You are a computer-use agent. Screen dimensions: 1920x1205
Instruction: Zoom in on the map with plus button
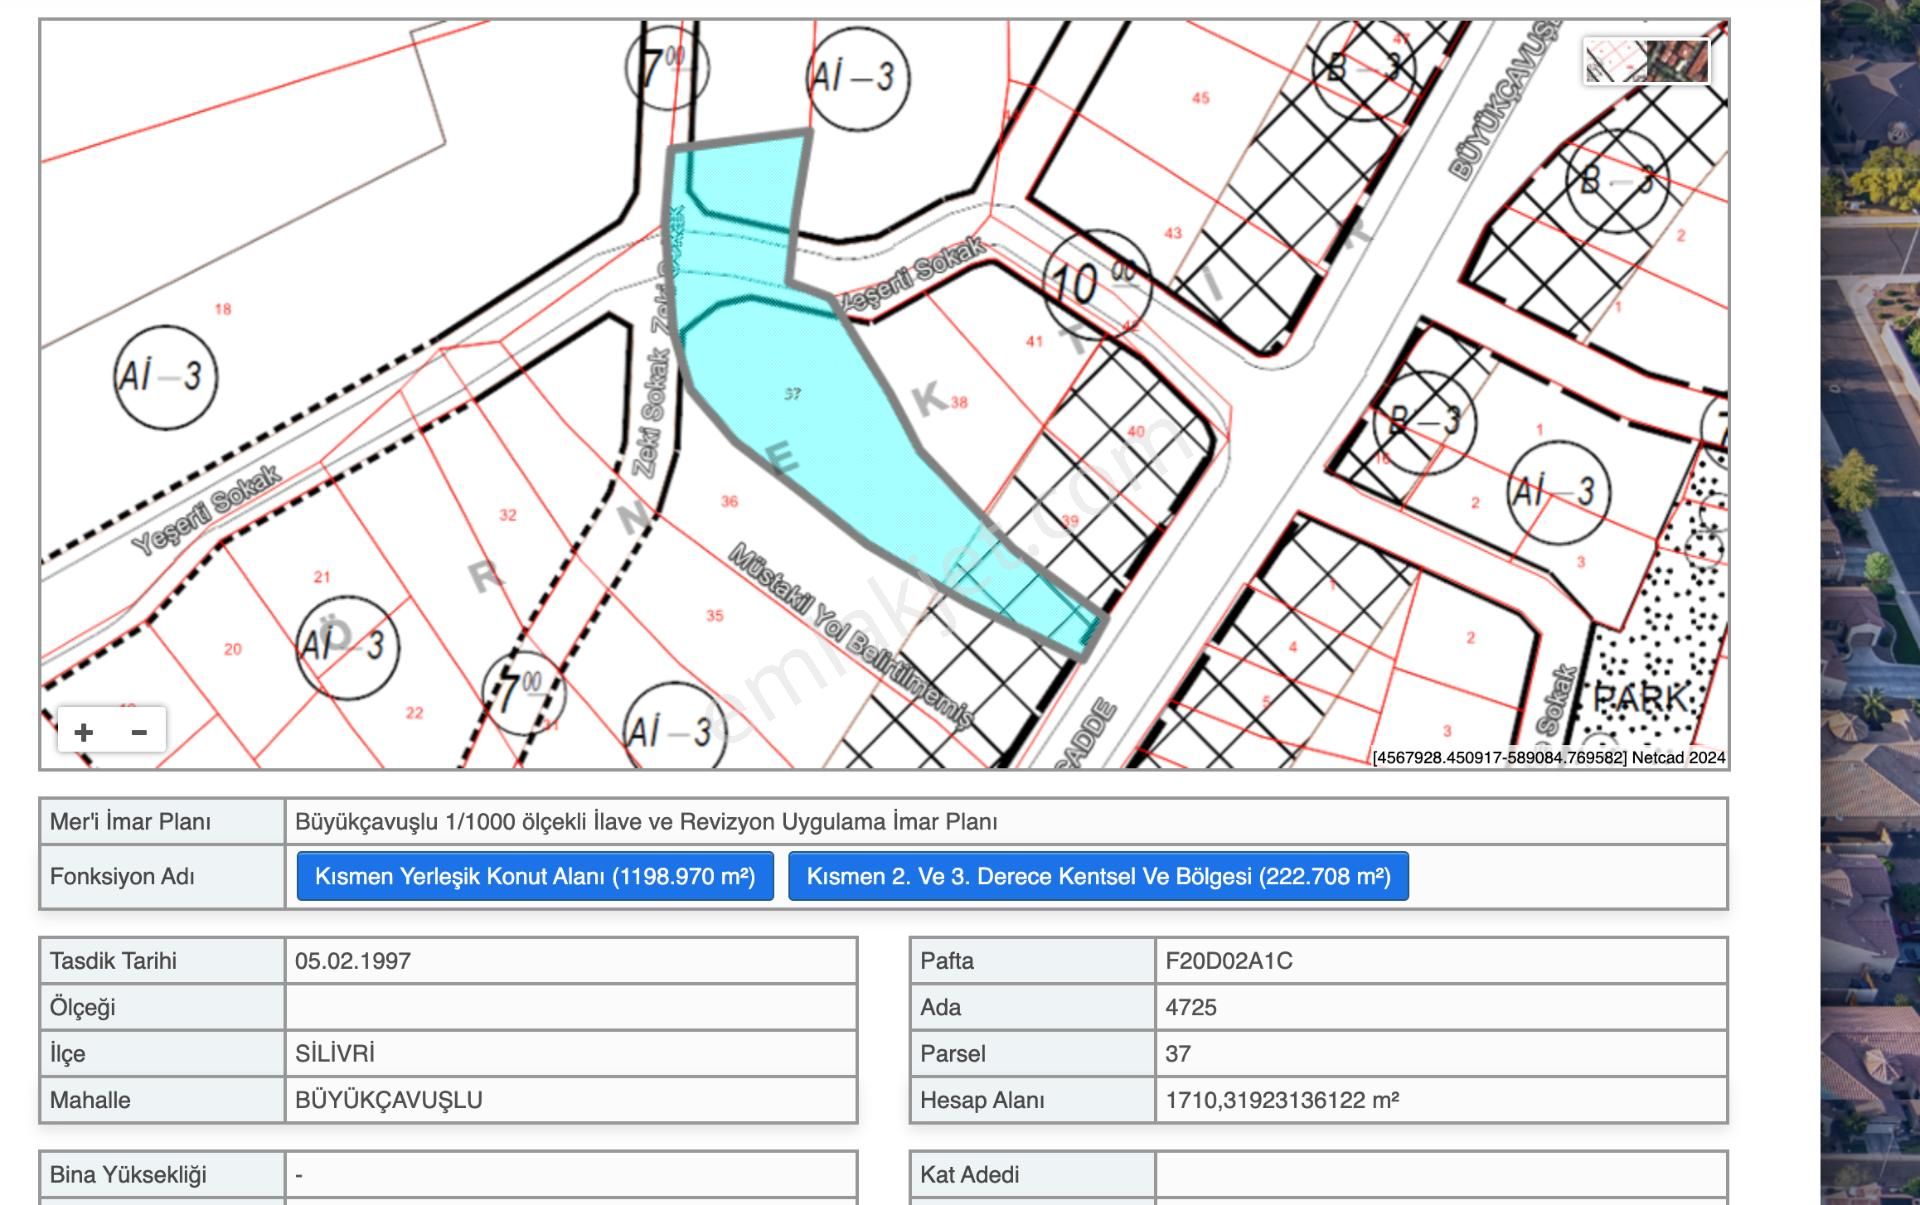[x=84, y=732]
